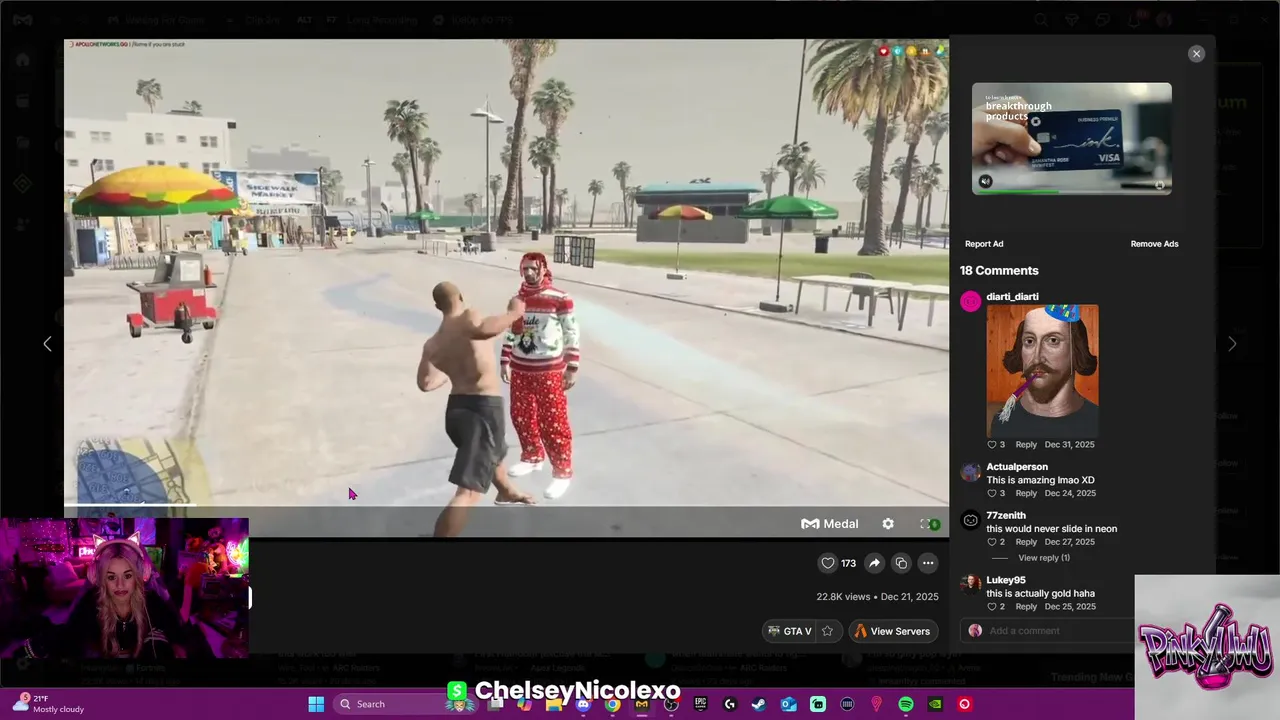Screen dimensions: 1280x720
Task: Reply to Actualperson's comment
Action: [1026, 494]
